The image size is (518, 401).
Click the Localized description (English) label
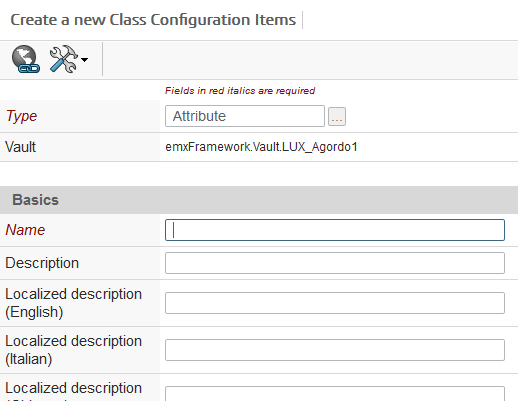click(x=74, y=303)
